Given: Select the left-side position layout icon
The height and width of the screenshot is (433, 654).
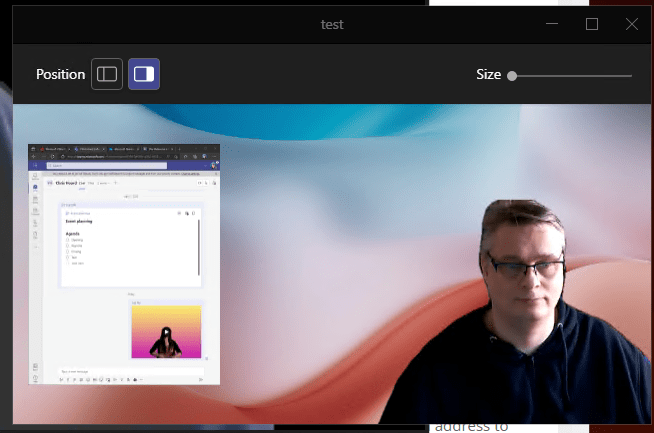Looking at the screenshot, I should [x=107, y=74].
